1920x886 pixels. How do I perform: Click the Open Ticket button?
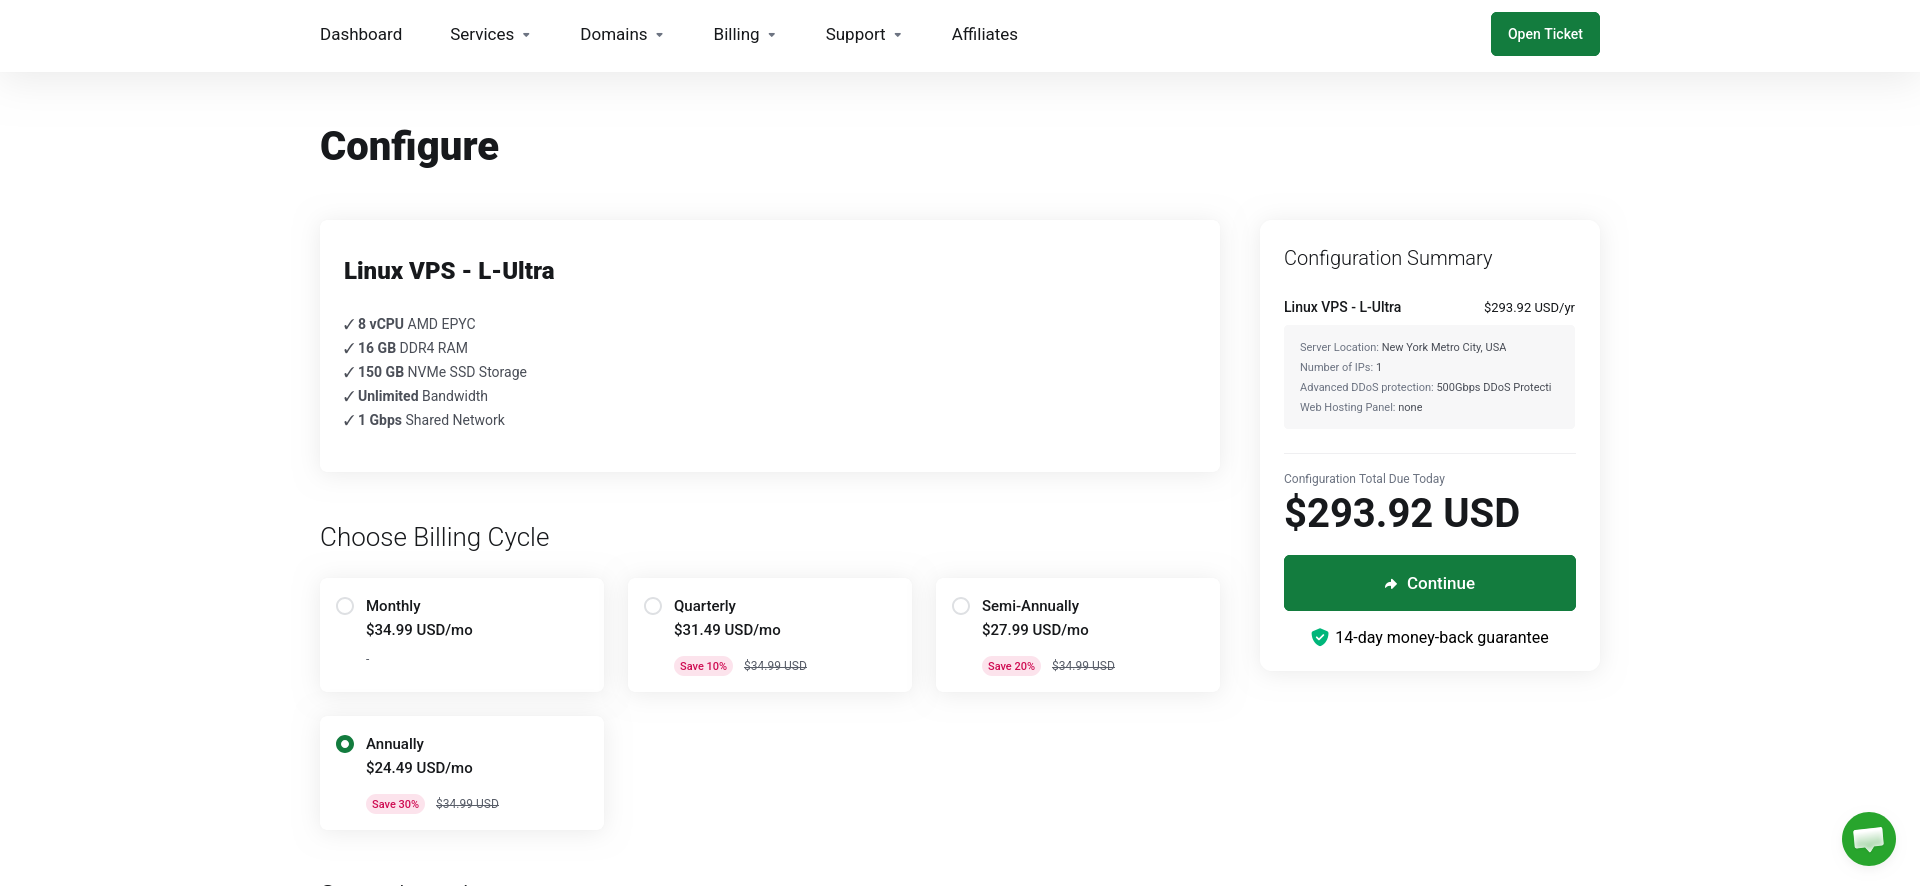click(x=1545, y=34)
